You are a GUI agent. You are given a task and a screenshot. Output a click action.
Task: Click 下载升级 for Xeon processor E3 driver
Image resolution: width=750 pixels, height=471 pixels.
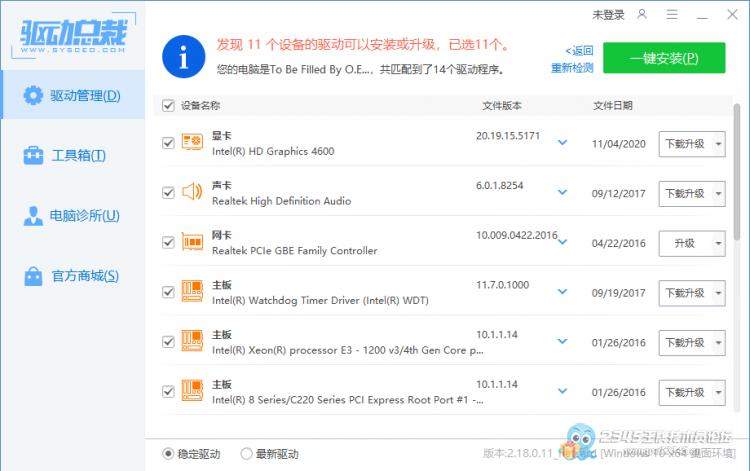click(x=685, y=343)
